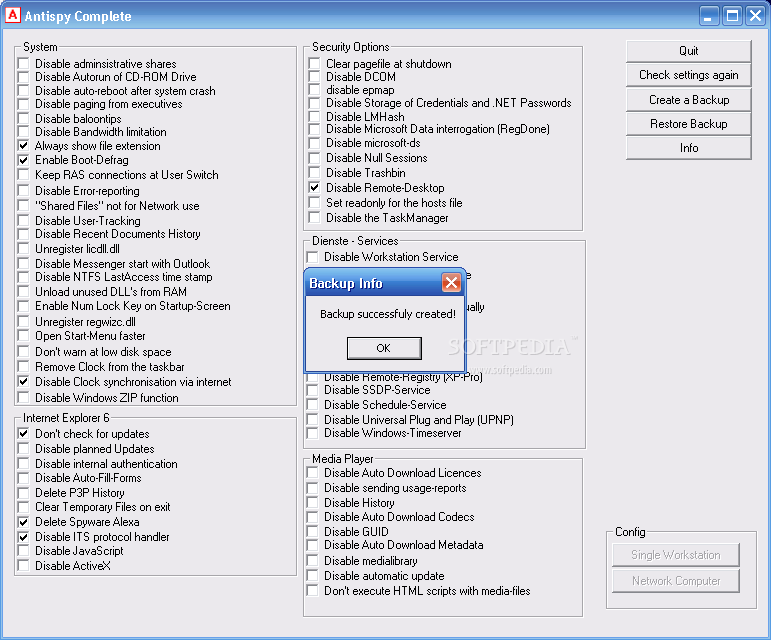Viewport: 771px width, 640px height.
Task: Check Disable Recent Documents History
Action: pos(23,234)
